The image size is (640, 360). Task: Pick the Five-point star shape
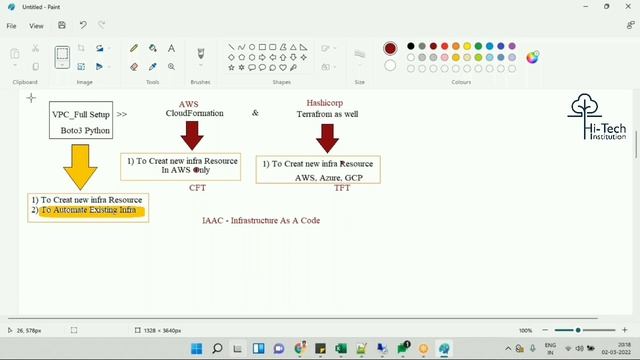click(231, 67)
